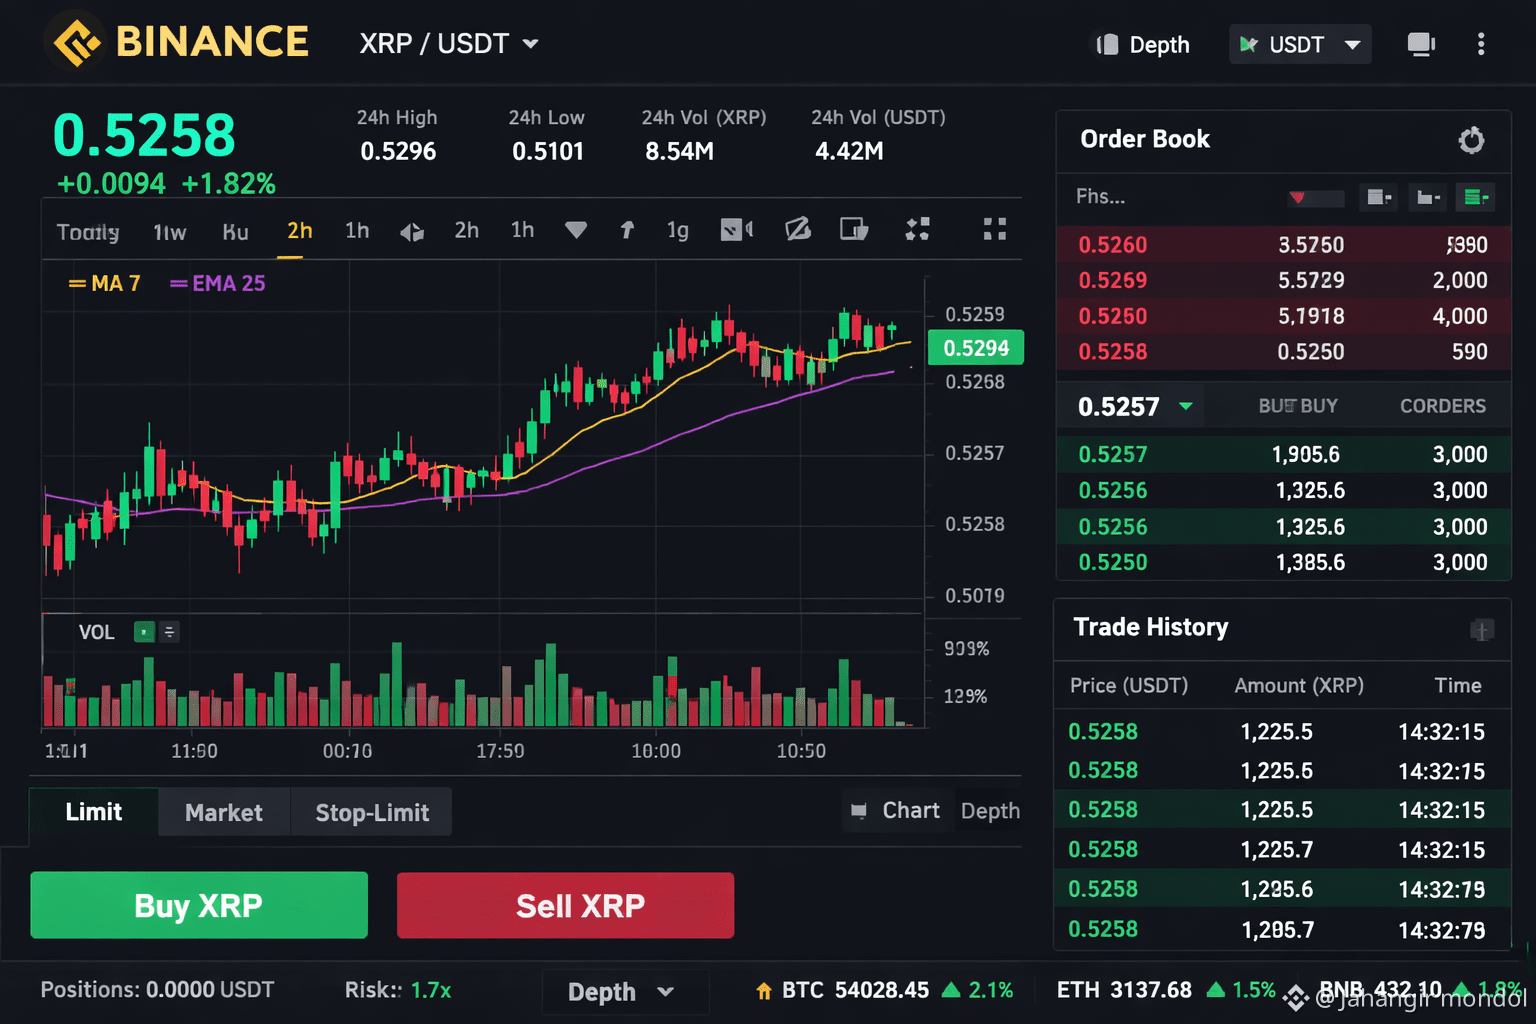Click the CORDERS column header
Viewport: 1536px width, 1024px height.
1443,406
